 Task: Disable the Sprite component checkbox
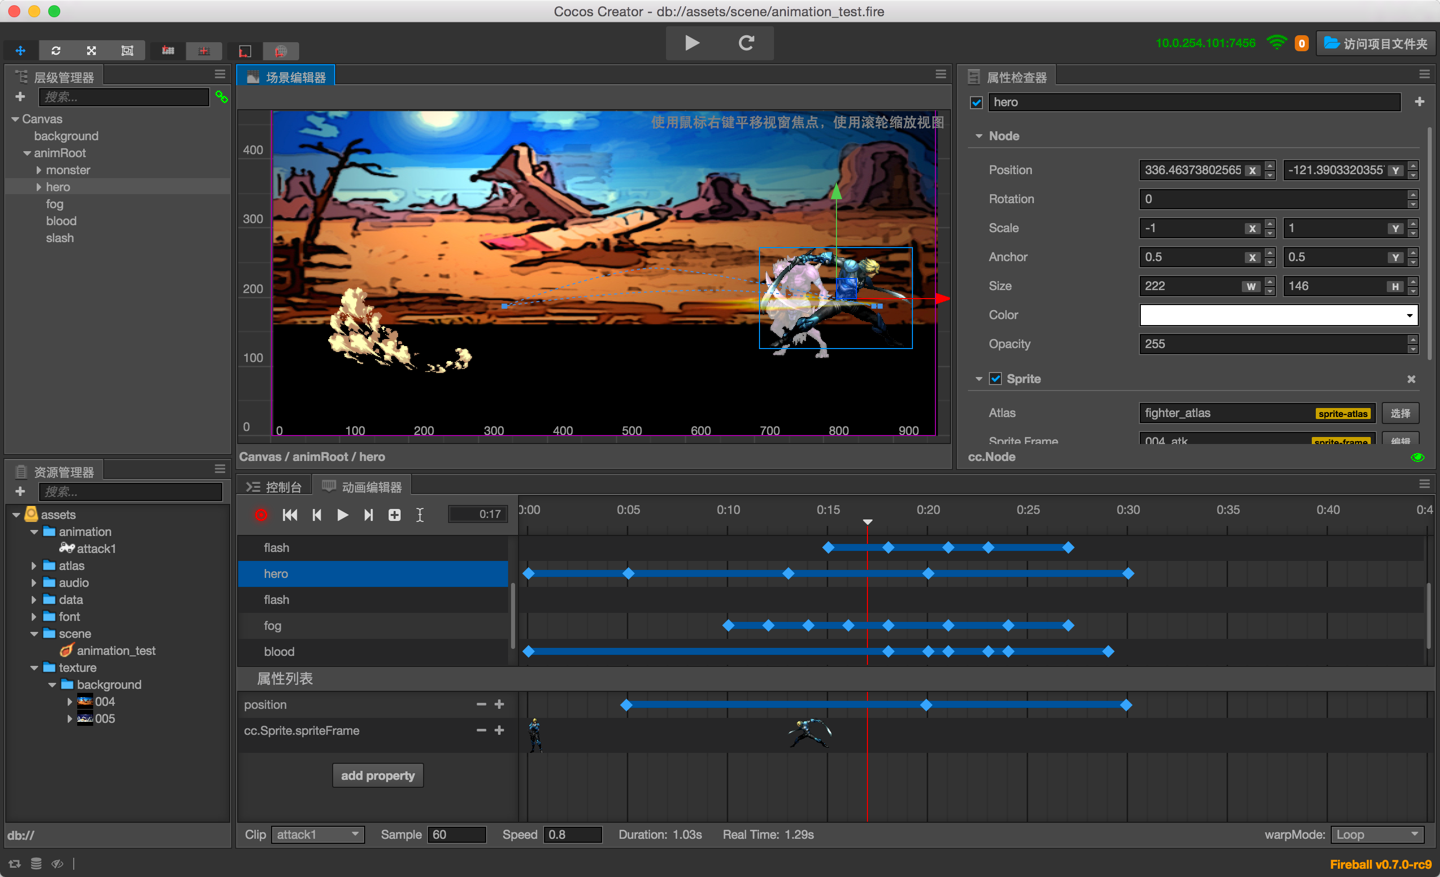[995, 379]
